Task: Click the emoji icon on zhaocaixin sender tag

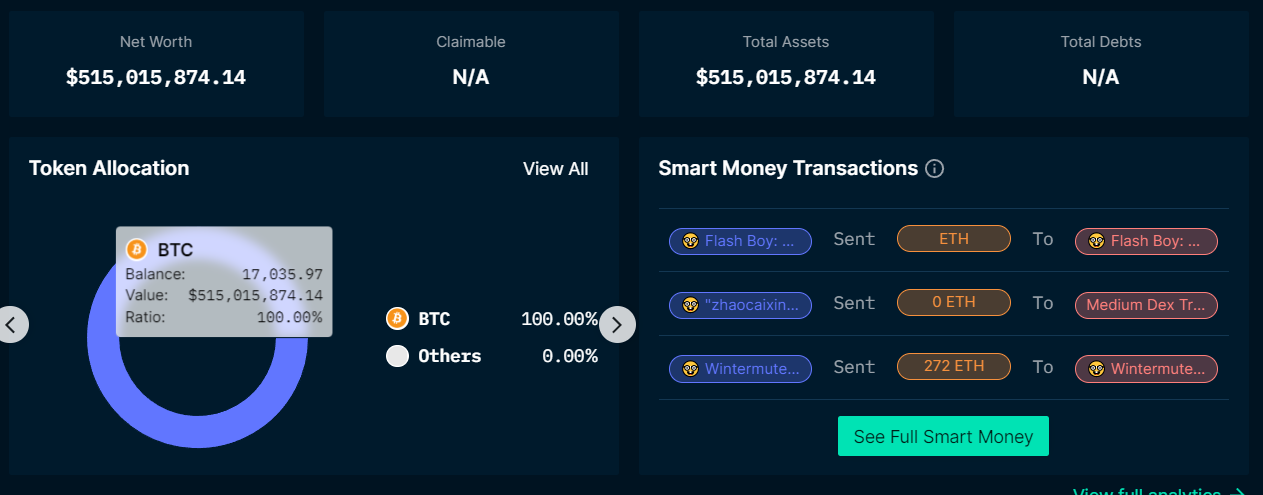Action: pyautogui.click(x=690, y=305)
